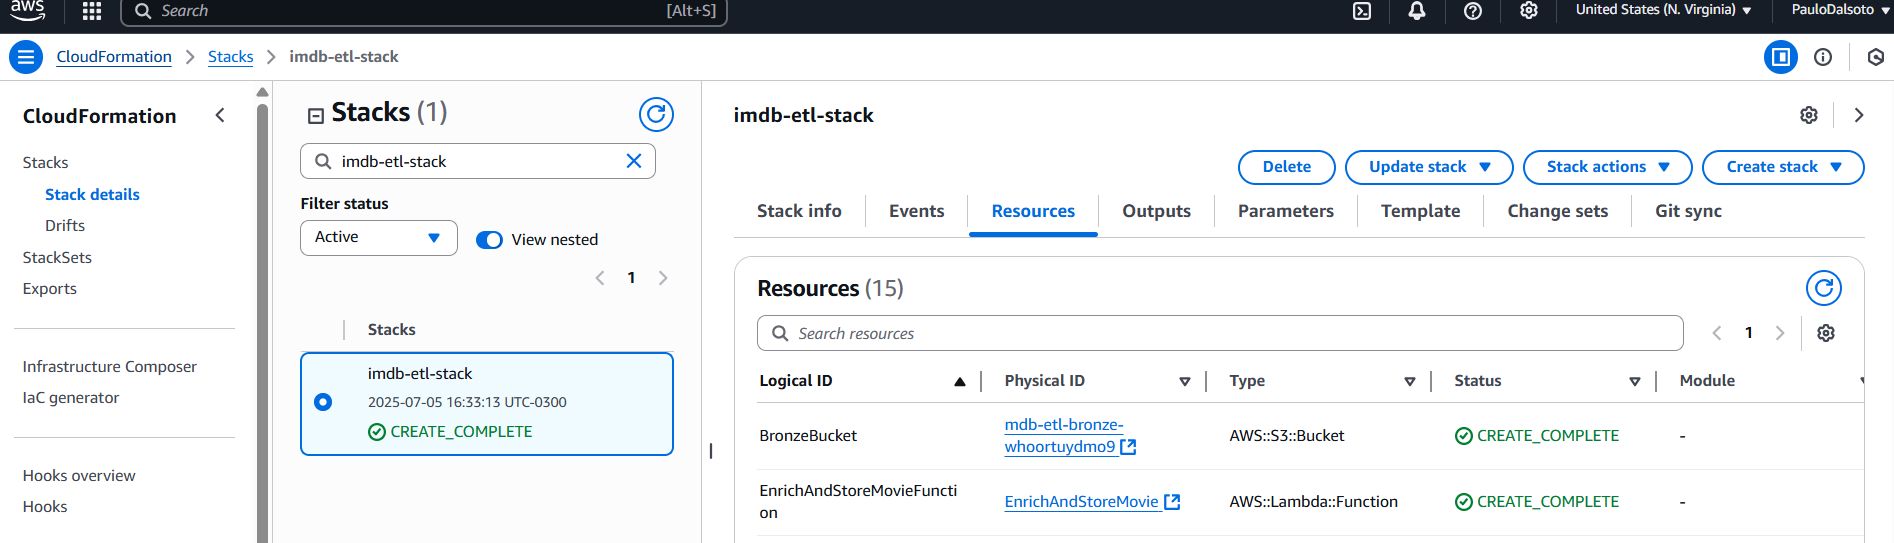
Task: Open the Update stack dropdown
Action: [x=1429, y=167]
